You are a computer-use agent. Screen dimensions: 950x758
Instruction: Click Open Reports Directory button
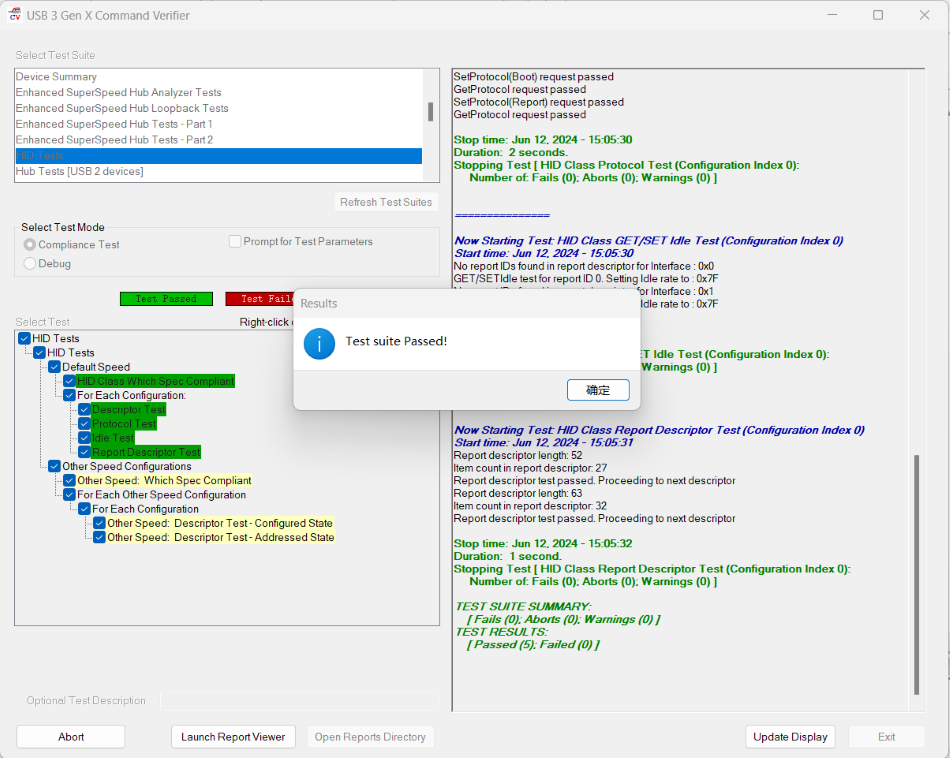click(370, 737)
